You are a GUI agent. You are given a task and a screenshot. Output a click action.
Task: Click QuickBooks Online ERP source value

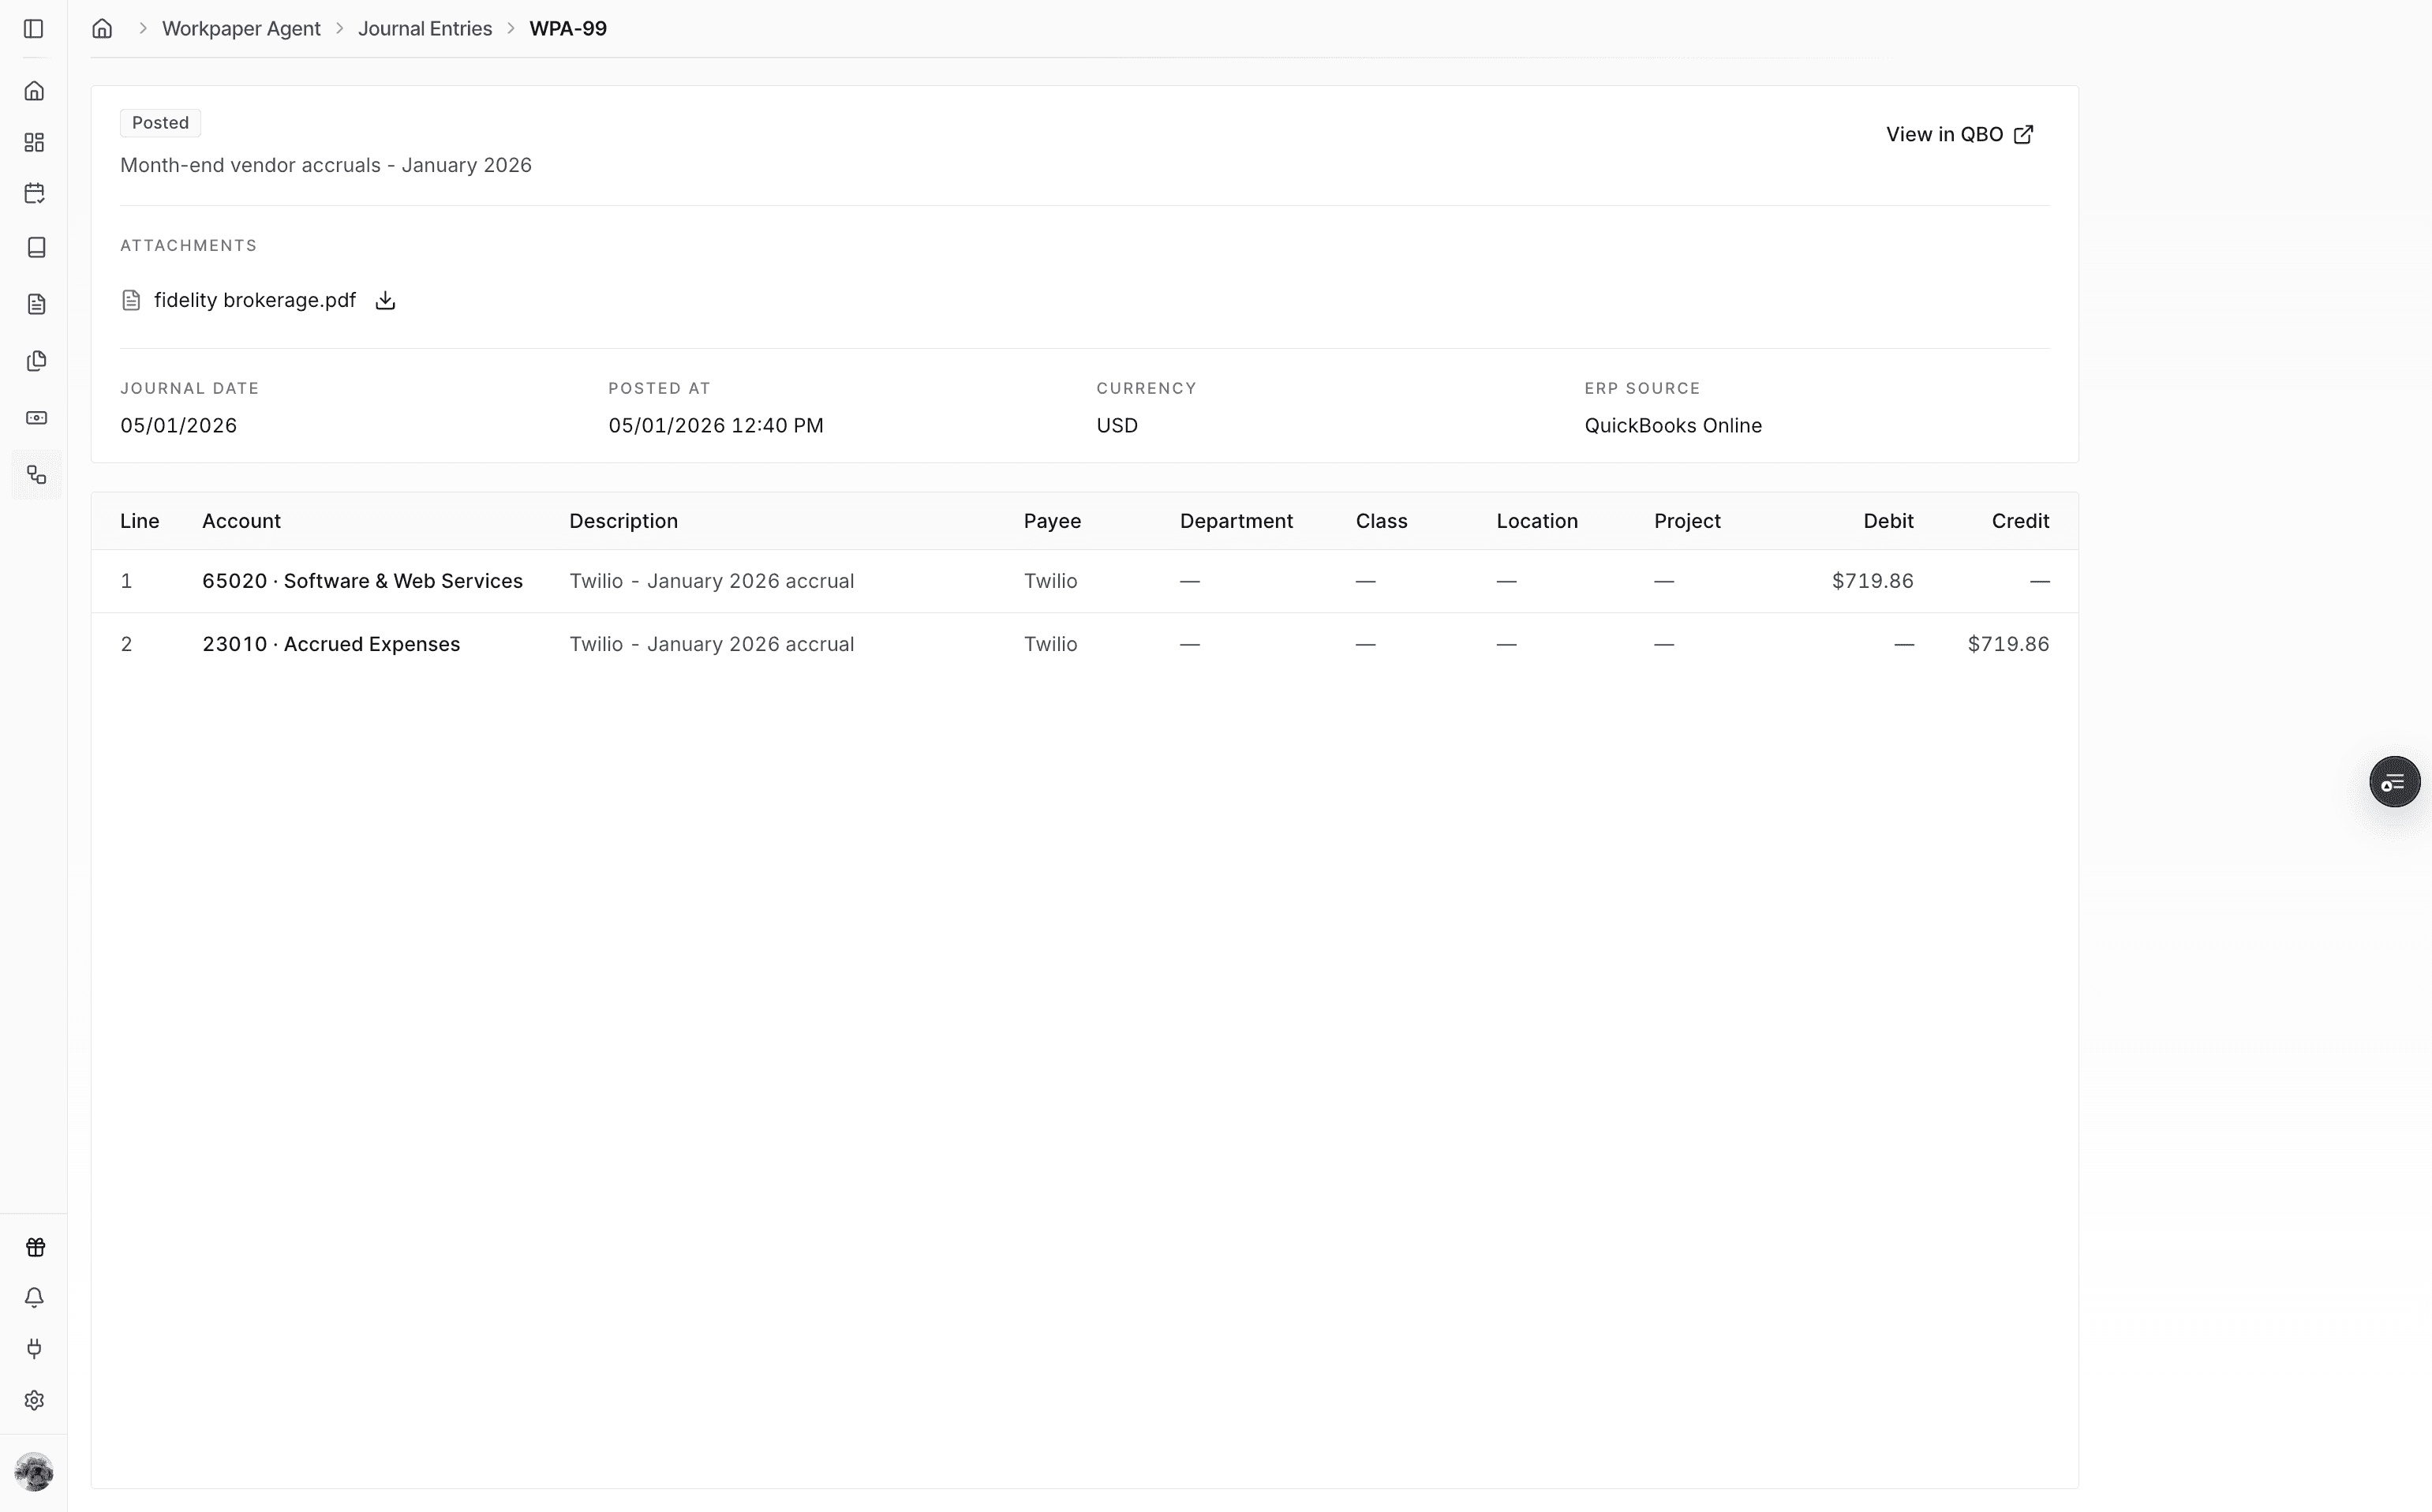pyautogui.click(x=1673, y=426)
